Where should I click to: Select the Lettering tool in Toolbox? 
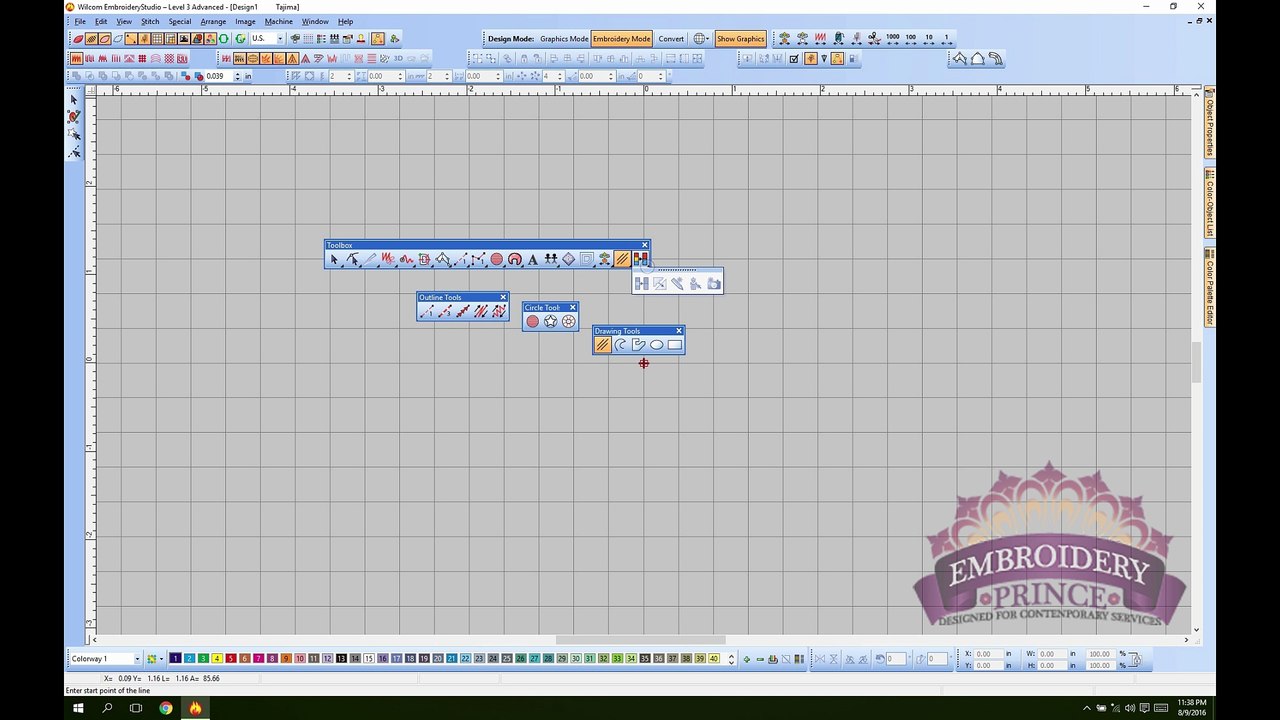(533, 259)
